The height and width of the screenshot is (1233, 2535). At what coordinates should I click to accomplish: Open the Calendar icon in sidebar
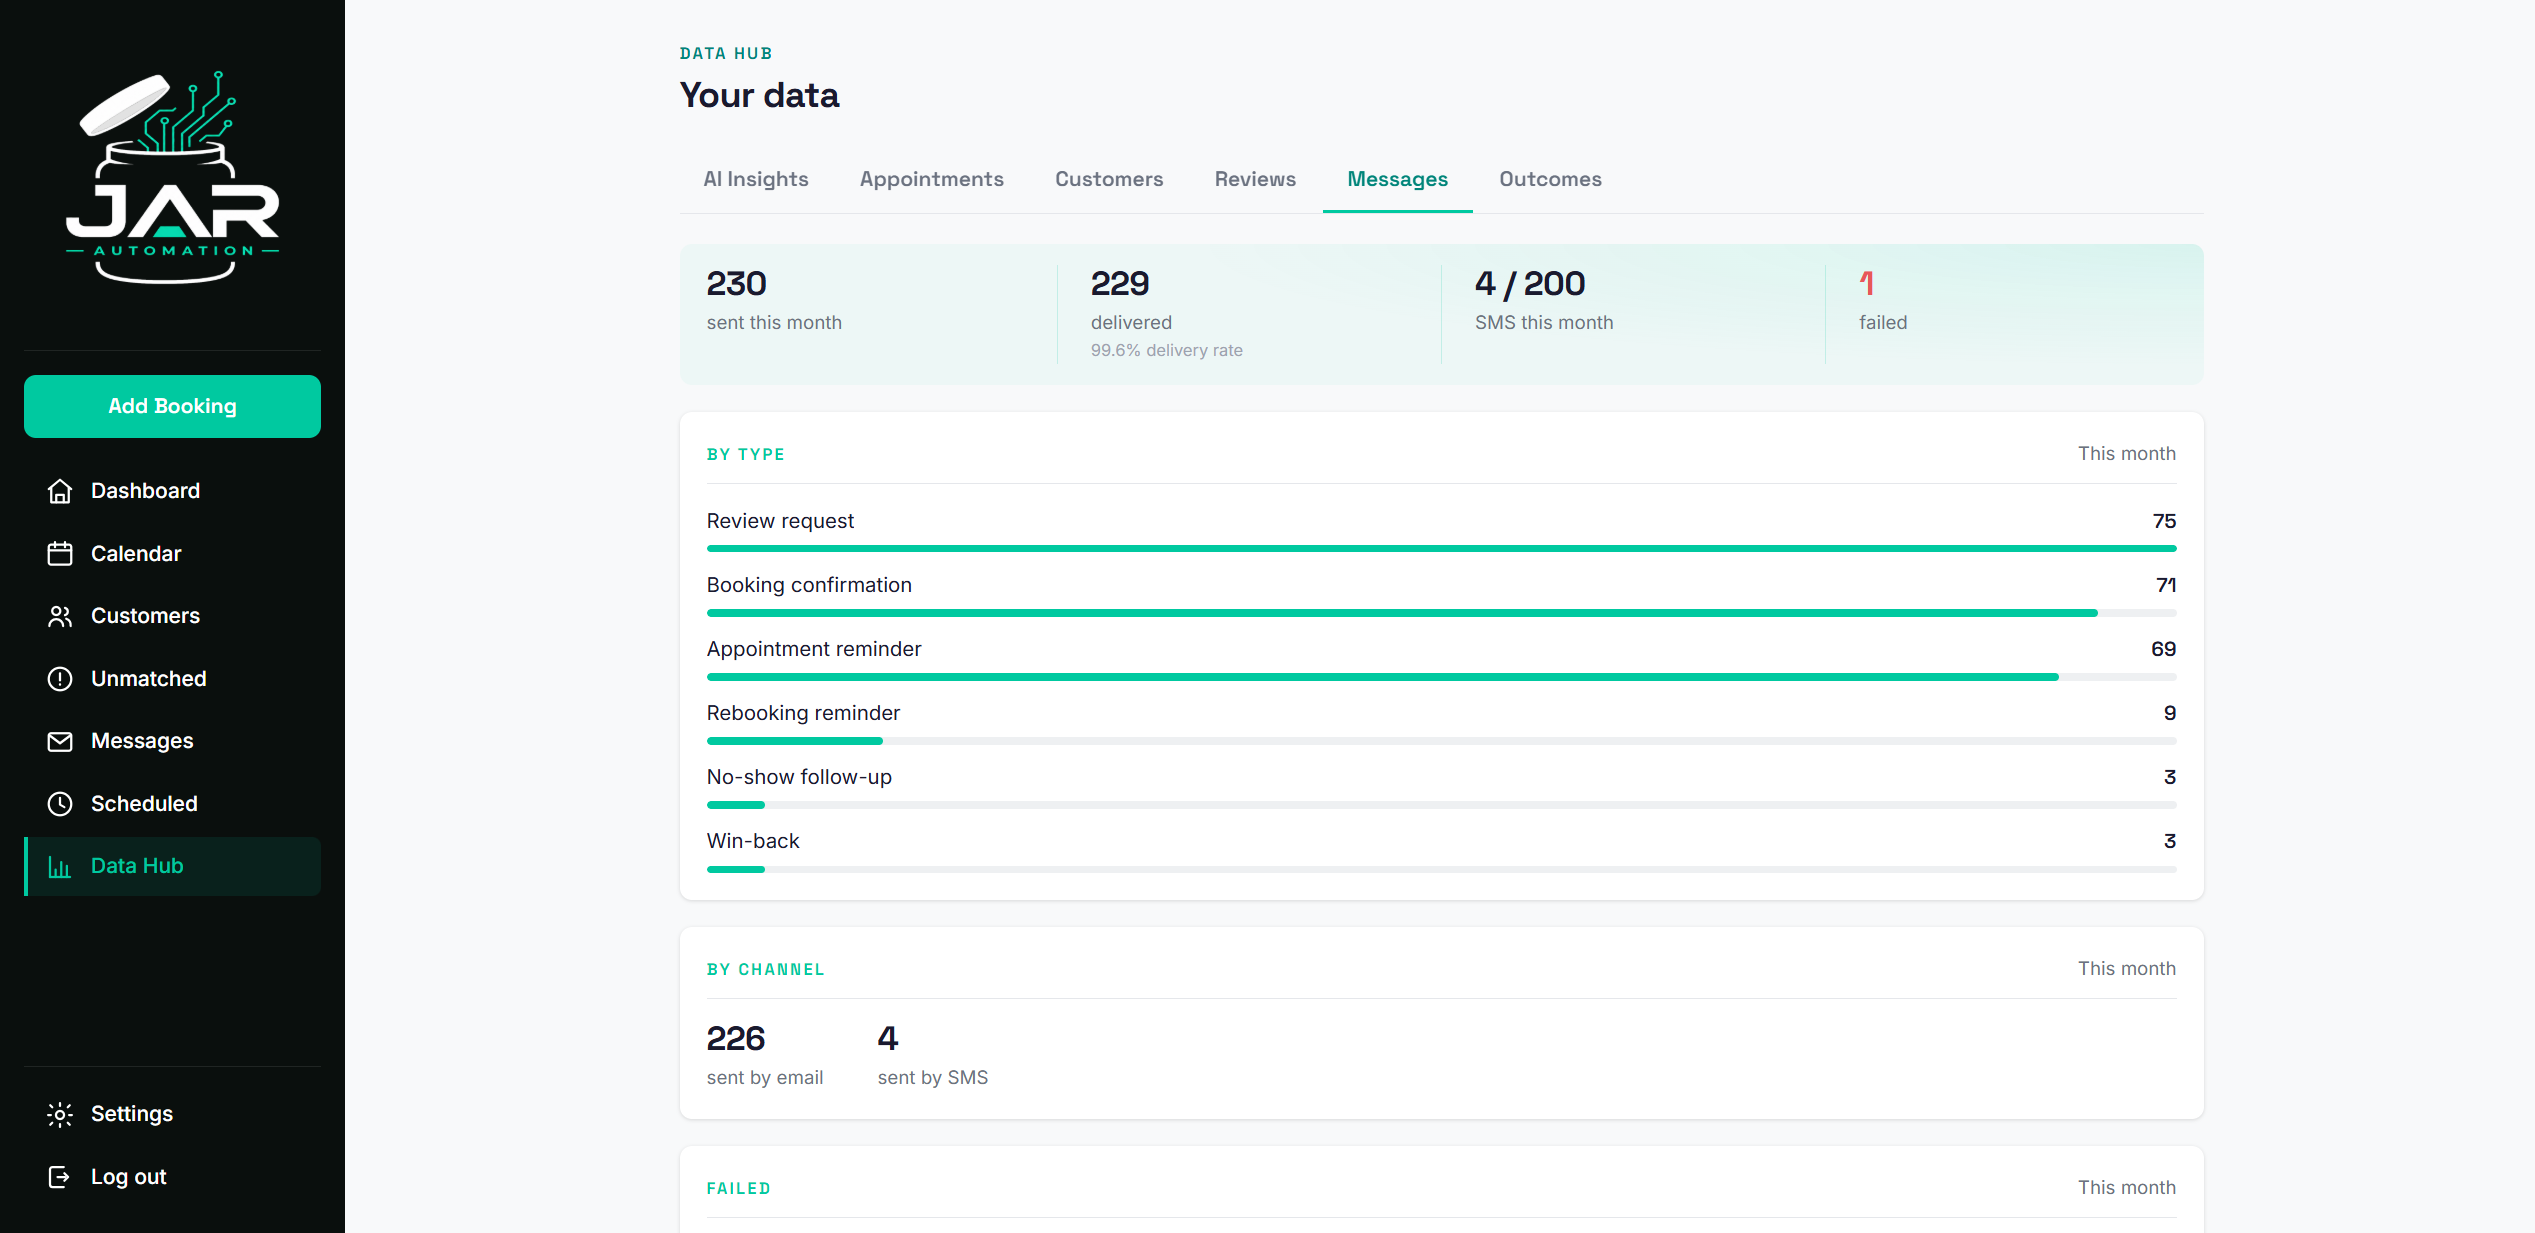(x=60, y=554)
